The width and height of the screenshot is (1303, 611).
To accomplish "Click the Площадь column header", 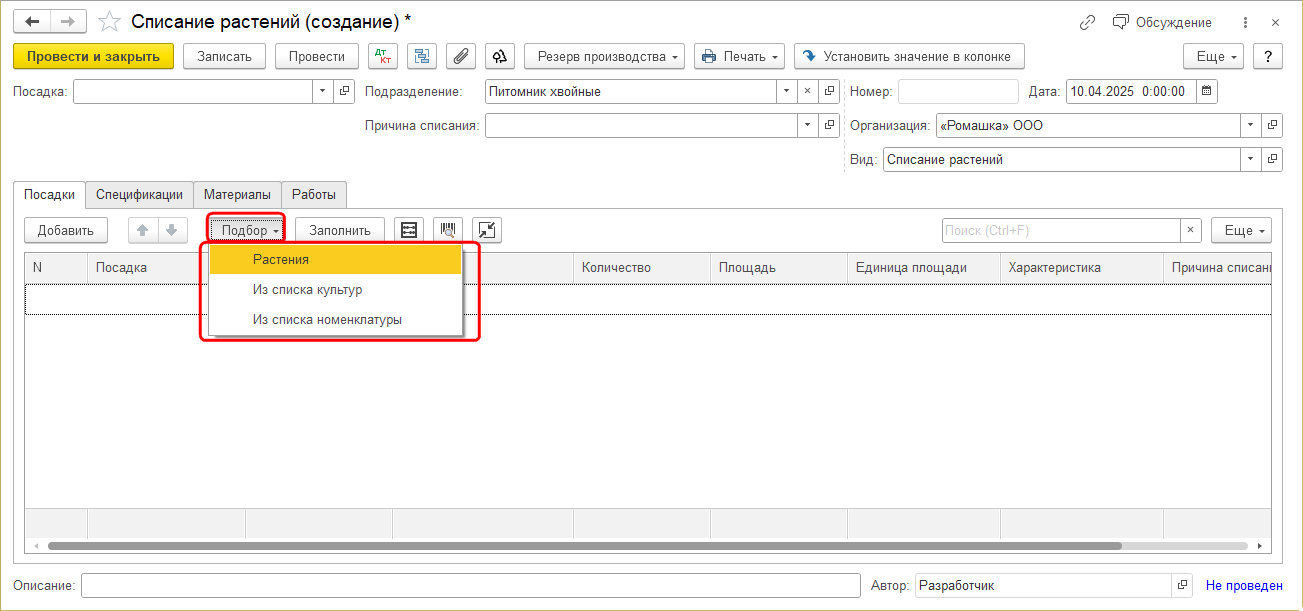I will pyautogui.click(x=778, y=267).
